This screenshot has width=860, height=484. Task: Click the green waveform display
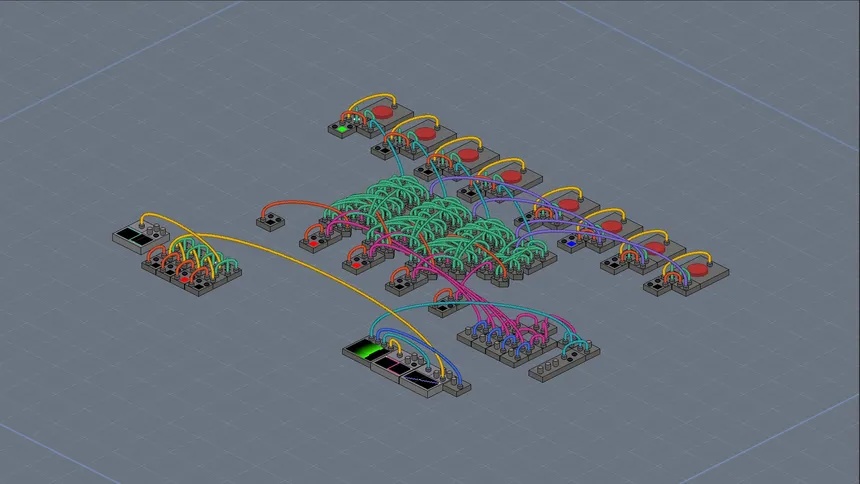pyautogui.click(x=369, y=350)
